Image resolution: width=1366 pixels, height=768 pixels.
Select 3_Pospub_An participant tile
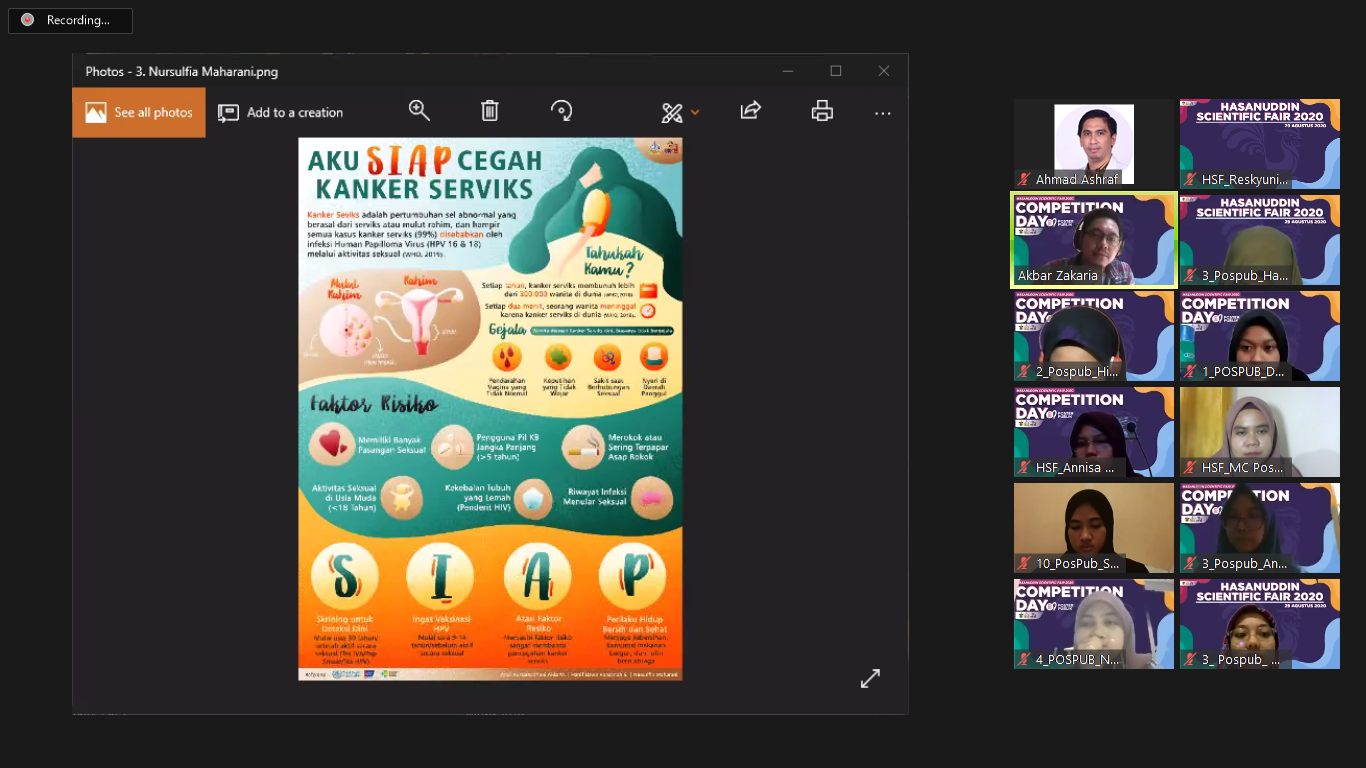1260,528
